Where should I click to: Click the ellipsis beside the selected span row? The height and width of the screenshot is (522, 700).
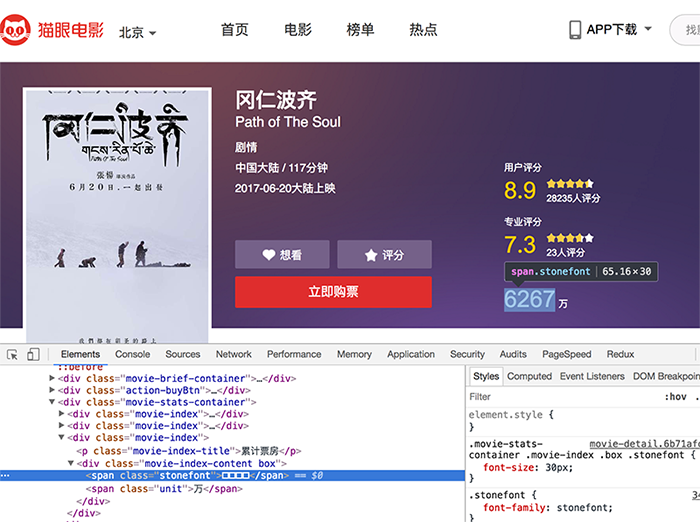(x=5, y=476)
